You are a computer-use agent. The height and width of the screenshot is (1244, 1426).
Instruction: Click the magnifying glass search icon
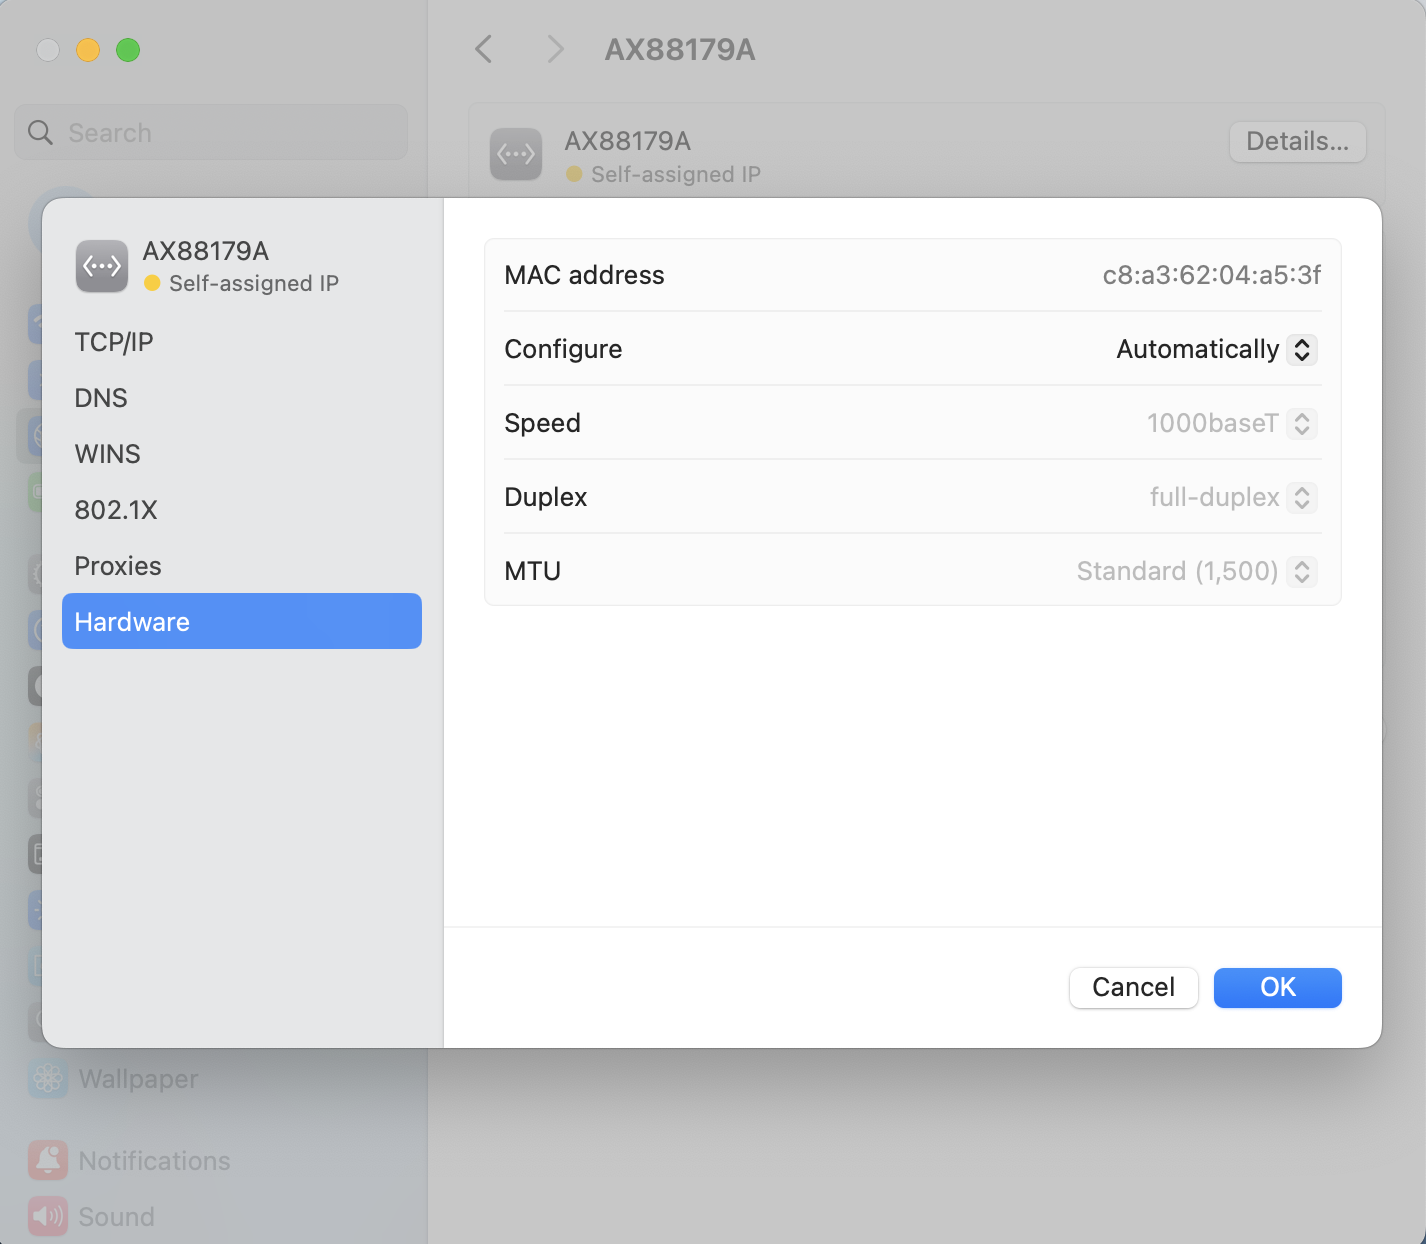click(40, 133)
